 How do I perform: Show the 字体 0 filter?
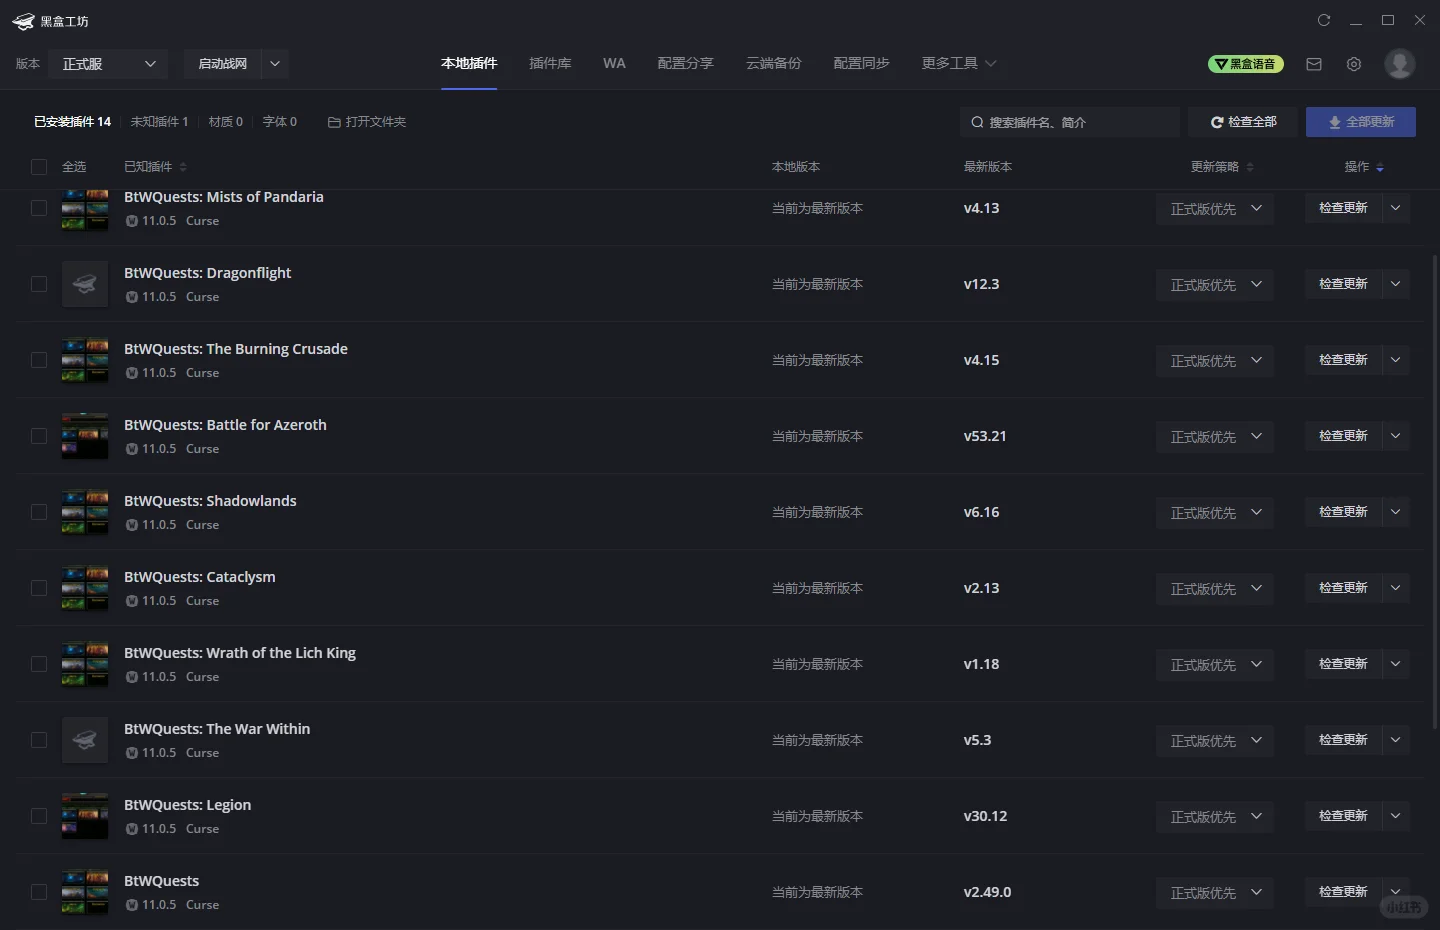click(x=280, y=122)
